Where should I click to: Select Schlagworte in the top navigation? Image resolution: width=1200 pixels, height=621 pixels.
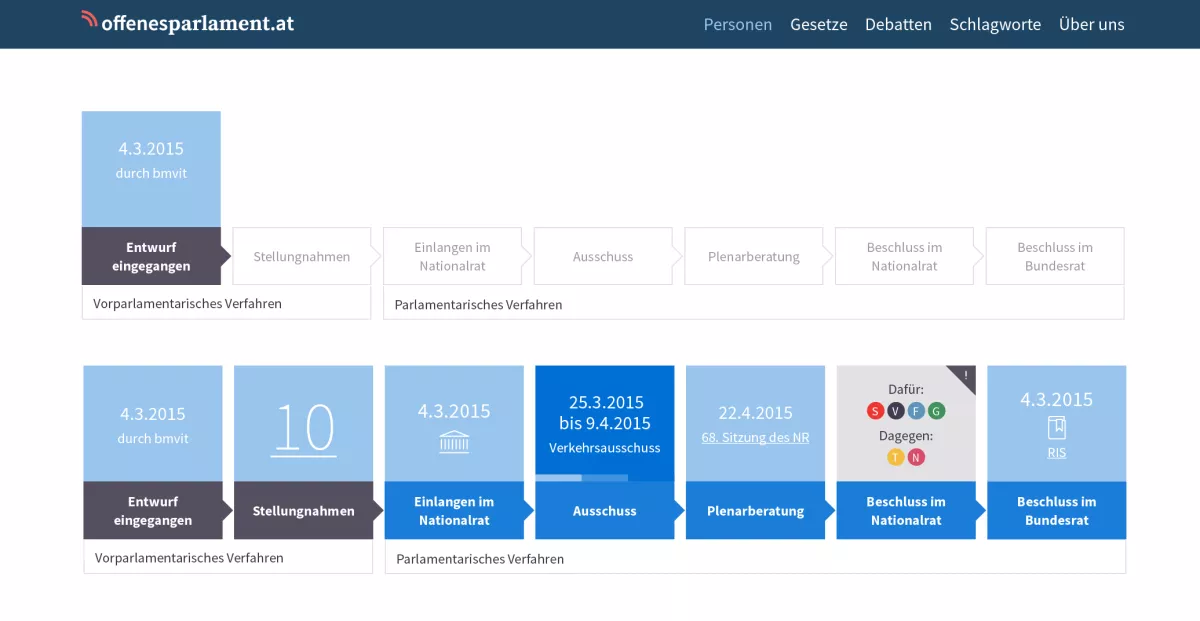[995, 24]
